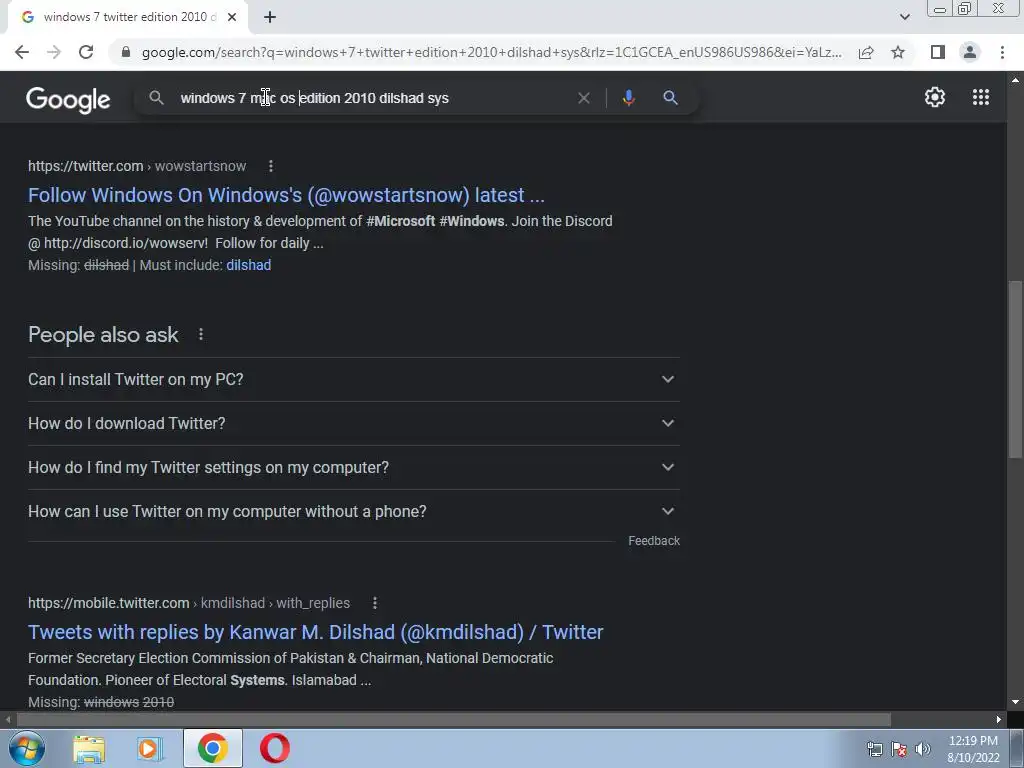1024x768 pixels.
Task: Click the Feedback link
Action: coord(654,541)
